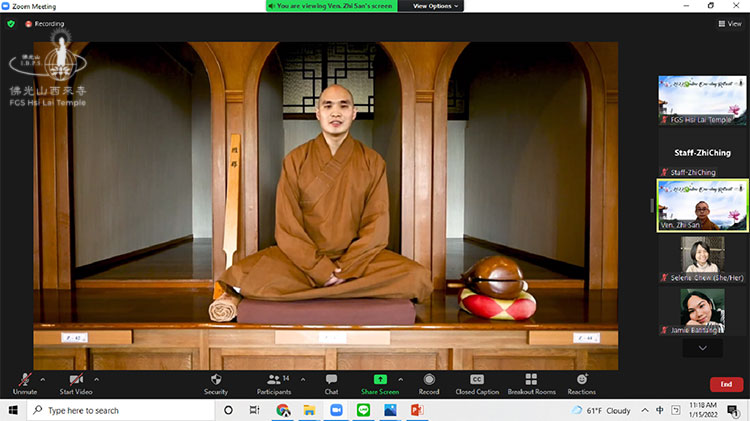The image size is (750, 421).
Task: Click the Recording indicator
Action: [44, 23]
